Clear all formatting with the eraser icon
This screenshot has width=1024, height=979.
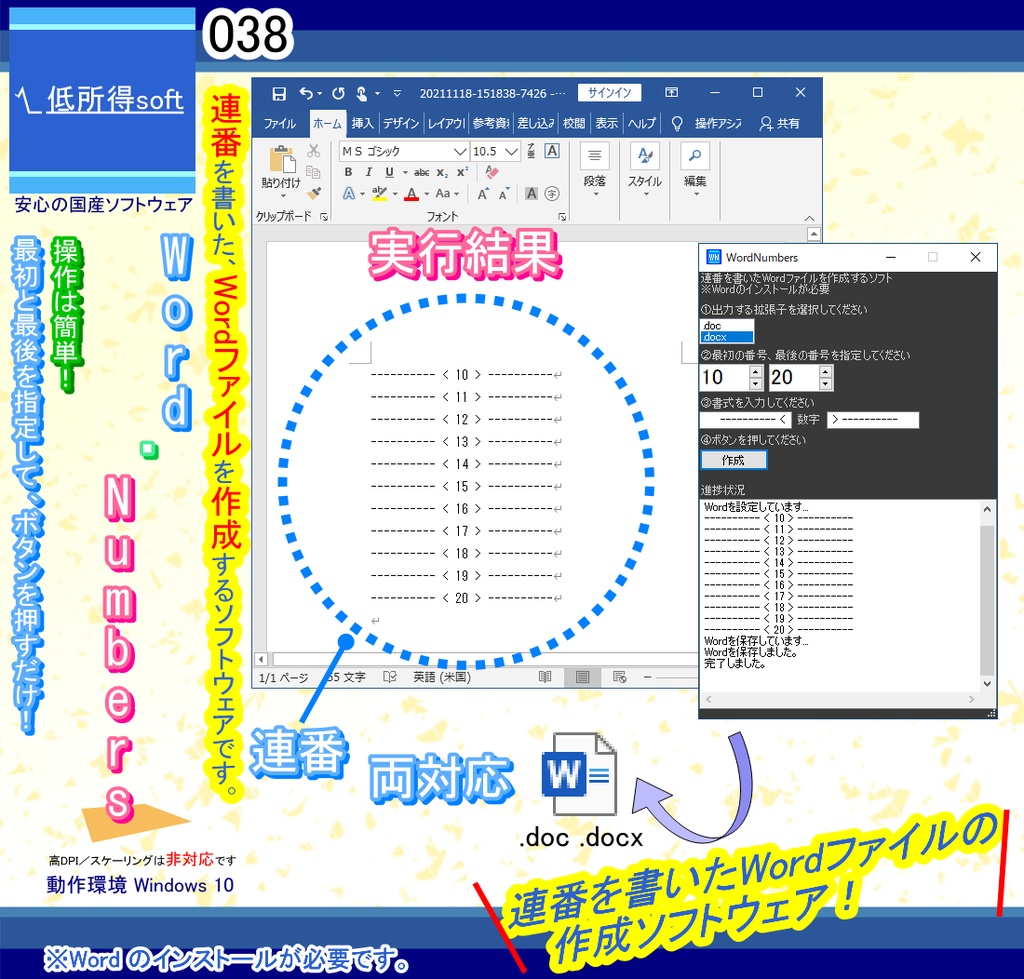[x=491, y=172]
